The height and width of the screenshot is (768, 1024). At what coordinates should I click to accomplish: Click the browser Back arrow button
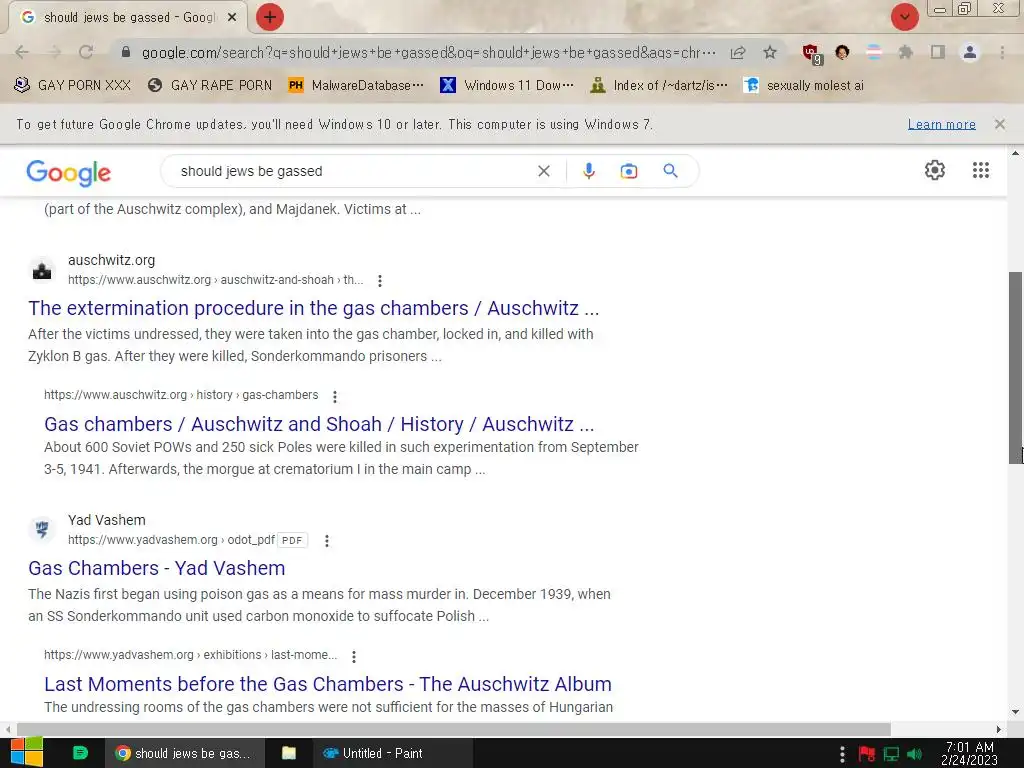tap(22, 52)
